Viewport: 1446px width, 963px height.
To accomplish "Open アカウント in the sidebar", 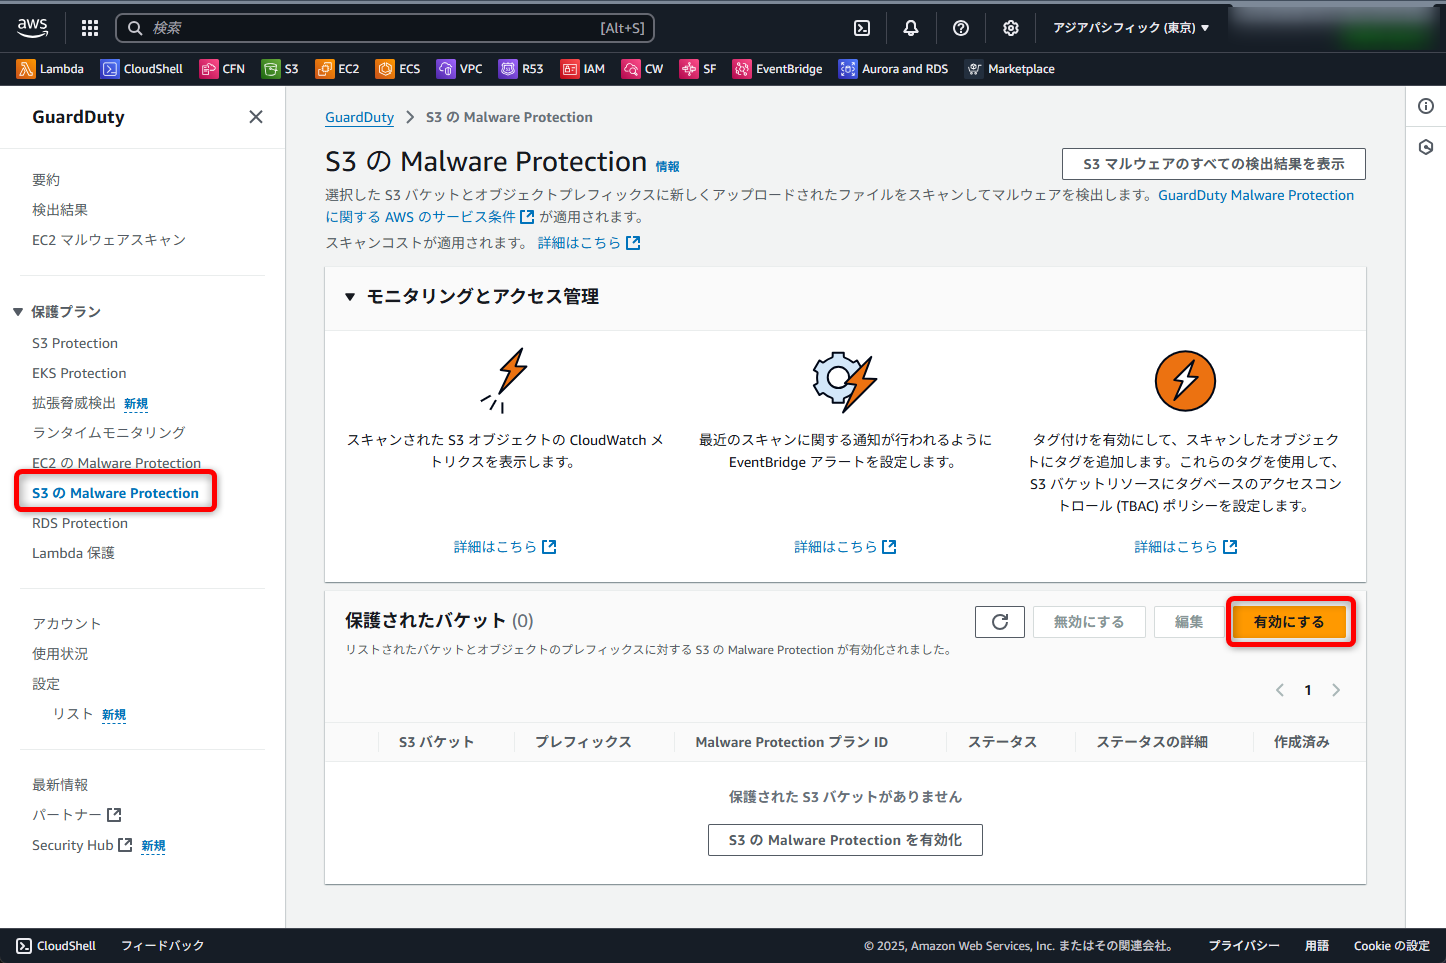I will point(67,624).
